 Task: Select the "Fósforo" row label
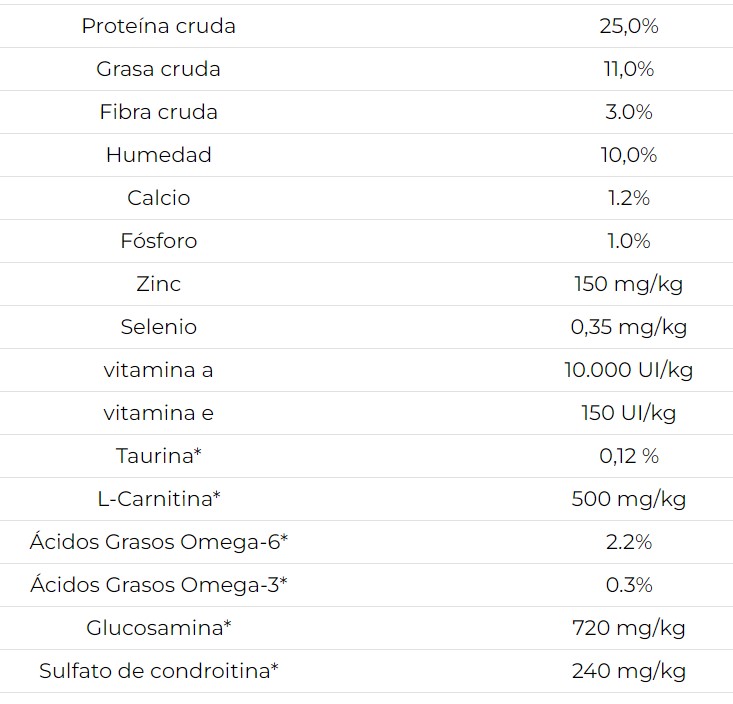tap(158, 241)
